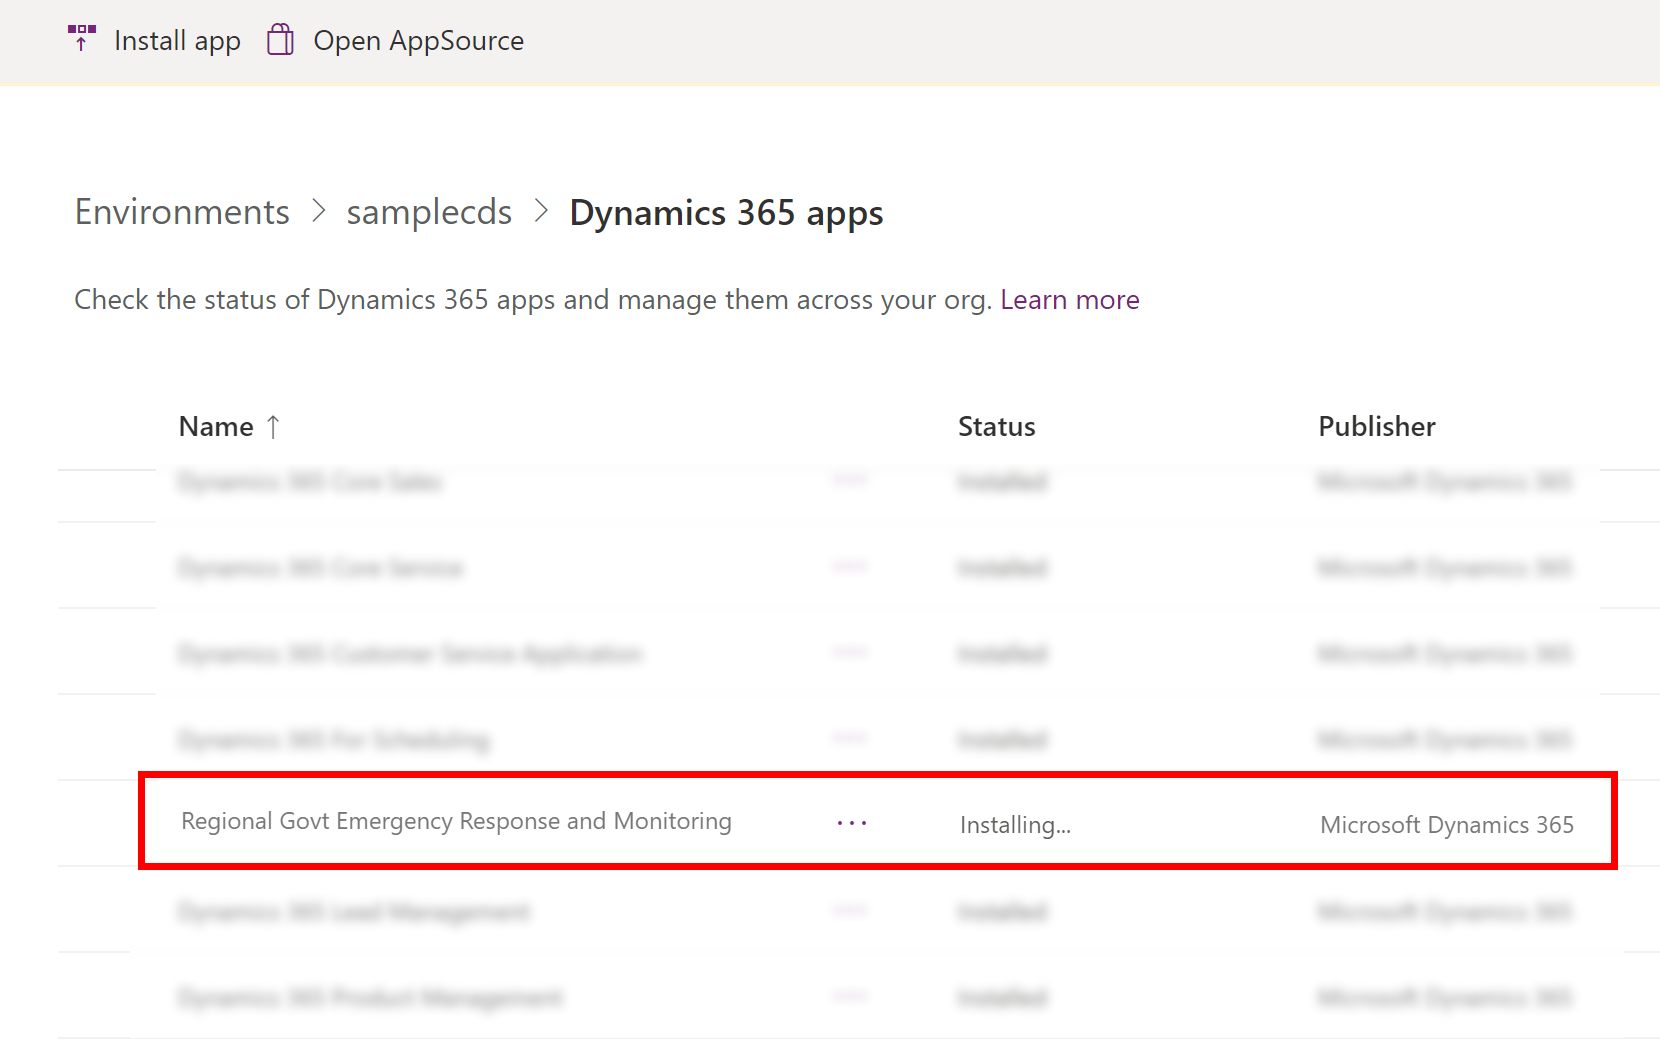Click the Install app icon
The width and height of the screenshot is (1660, 1050).
[82, 39]
